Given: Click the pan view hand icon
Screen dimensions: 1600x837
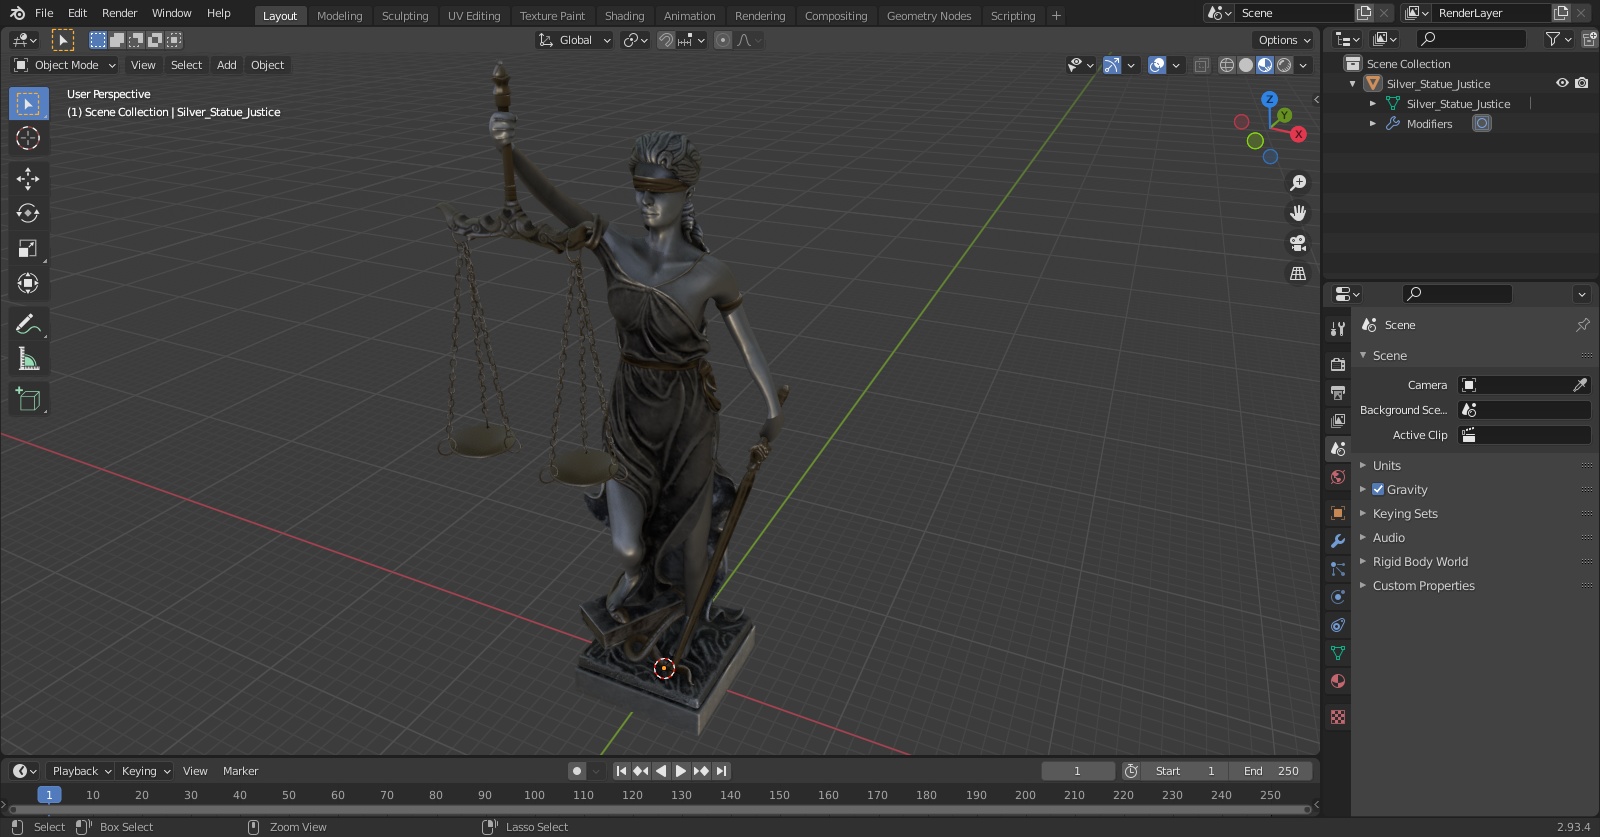Looking at the screenshot, I should pos(1298,213).
